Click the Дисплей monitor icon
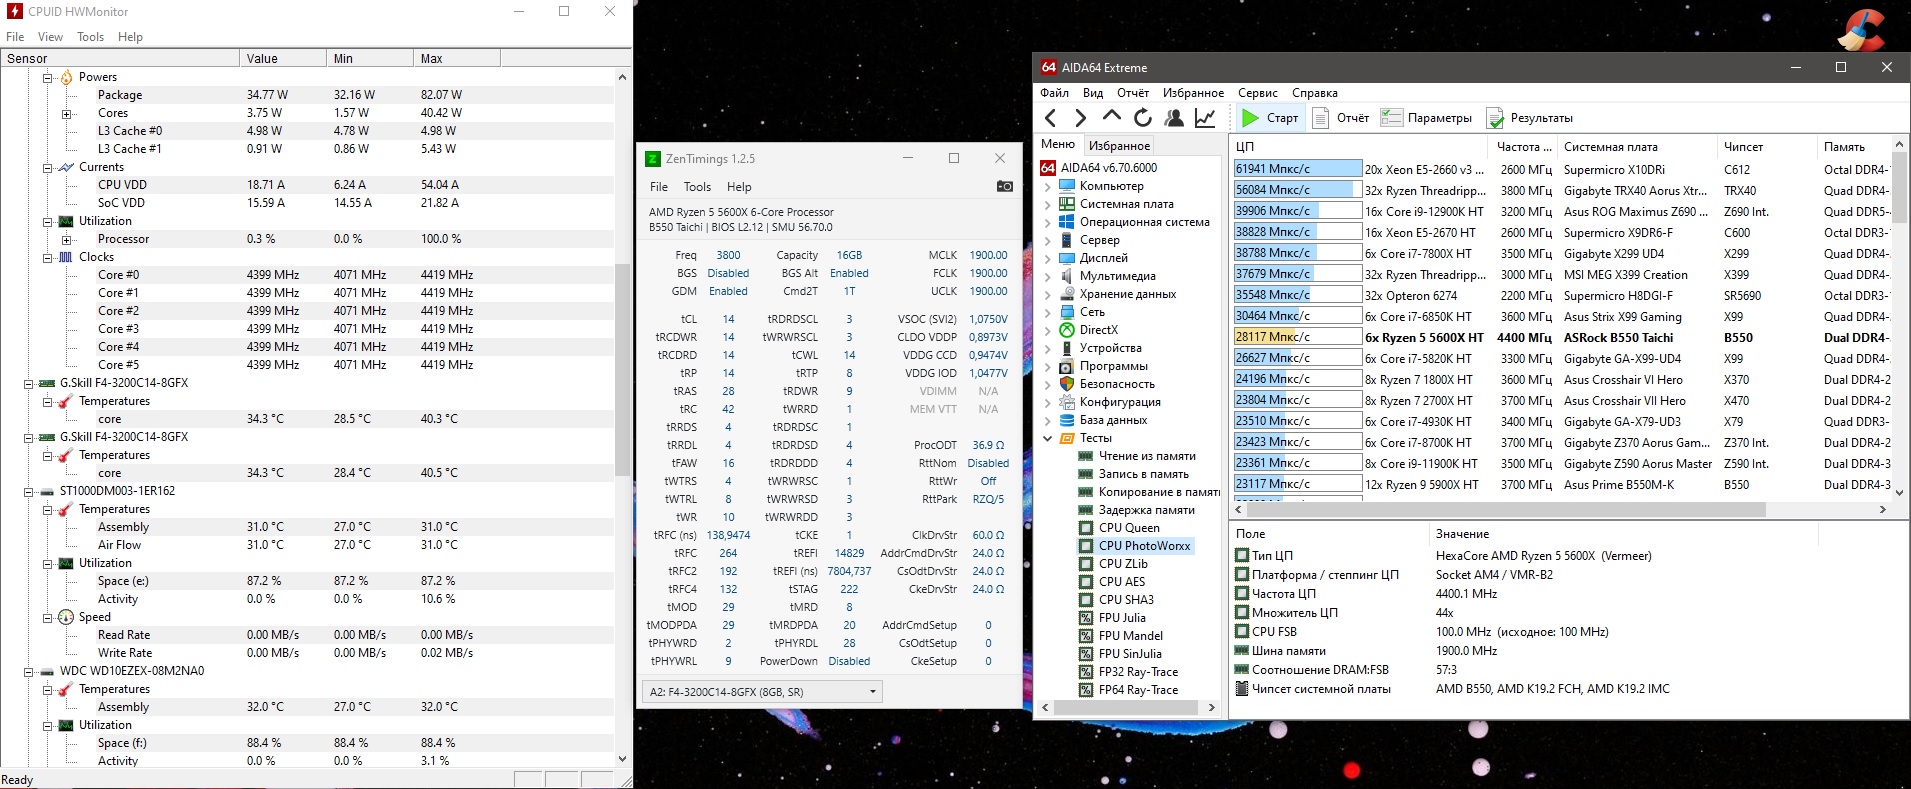 pos(1067,258)
